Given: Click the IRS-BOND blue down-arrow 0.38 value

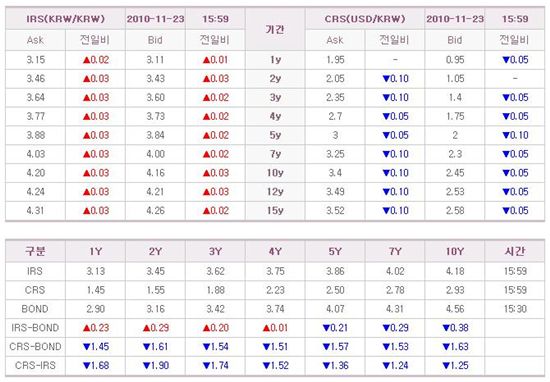Looking at the screenshot, I should 455,328.
